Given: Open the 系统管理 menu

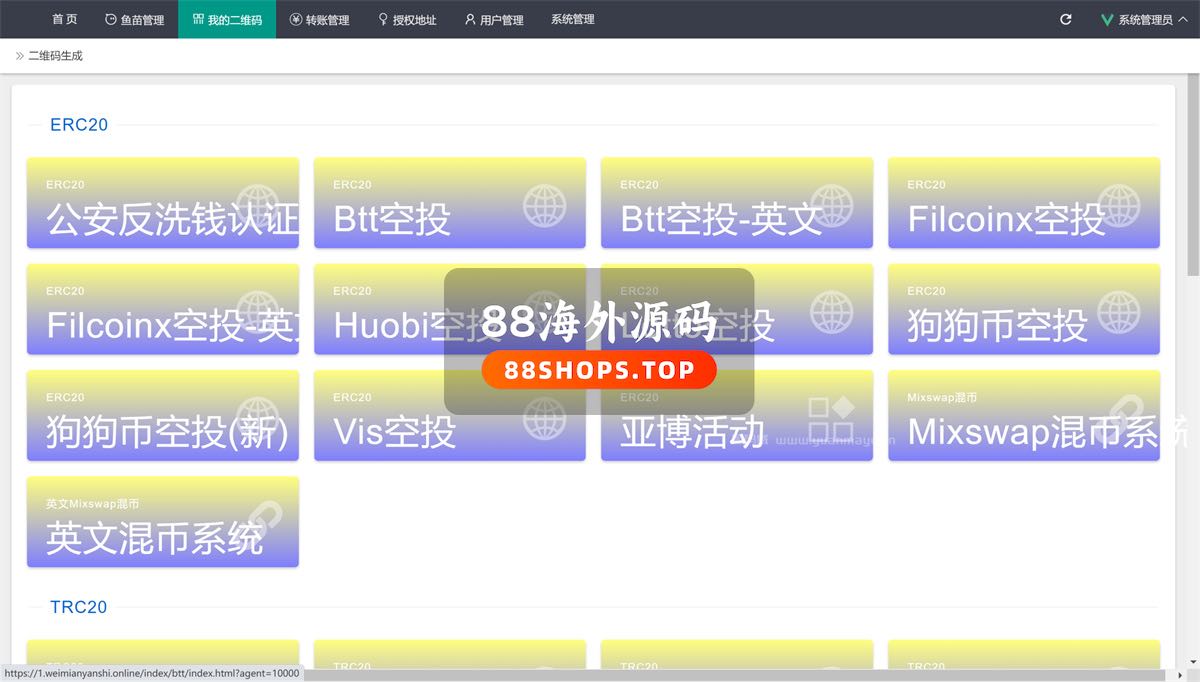Looking at the screenshot, I should [572, 19].
